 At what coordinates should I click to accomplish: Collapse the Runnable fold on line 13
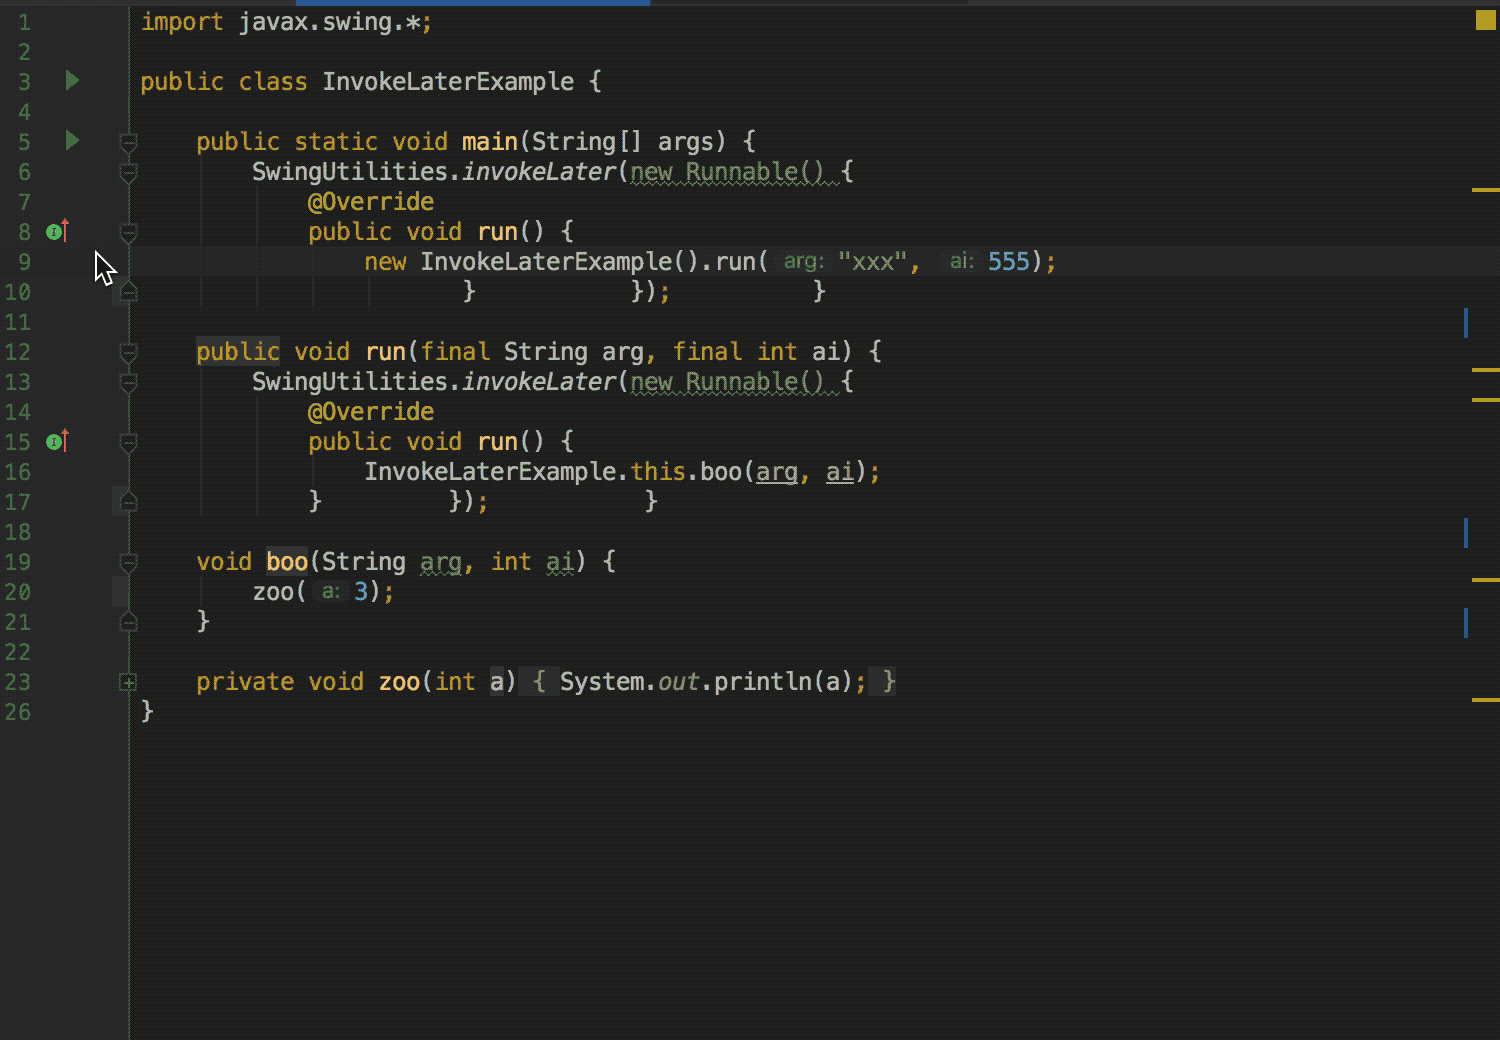(x=128, y=383)
